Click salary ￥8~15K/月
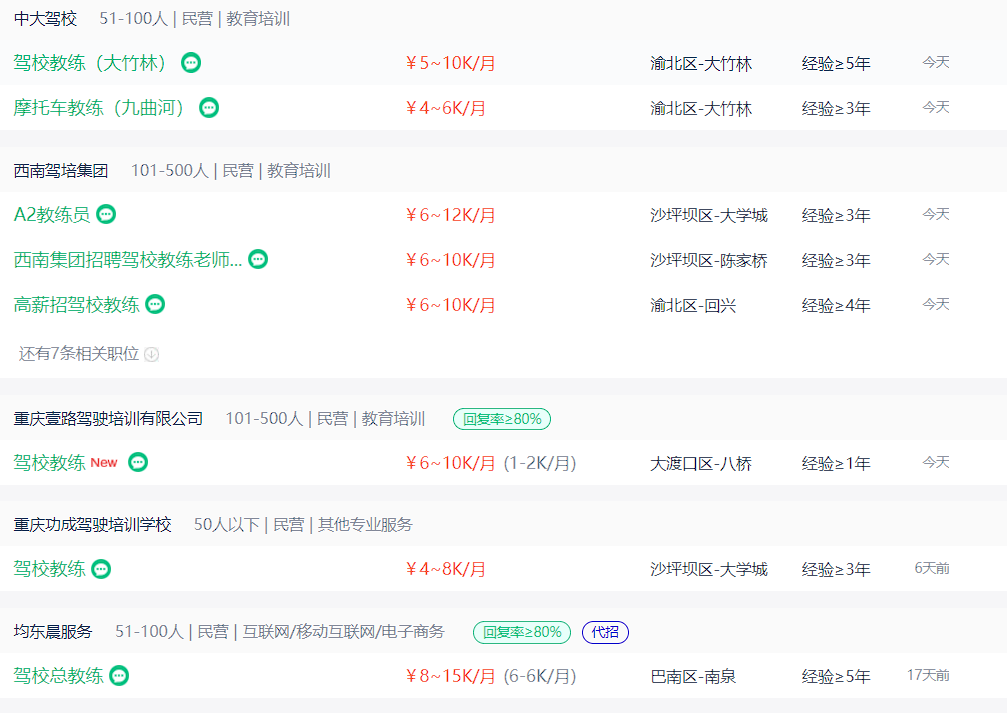1007x713 pixels. point(450,676)
